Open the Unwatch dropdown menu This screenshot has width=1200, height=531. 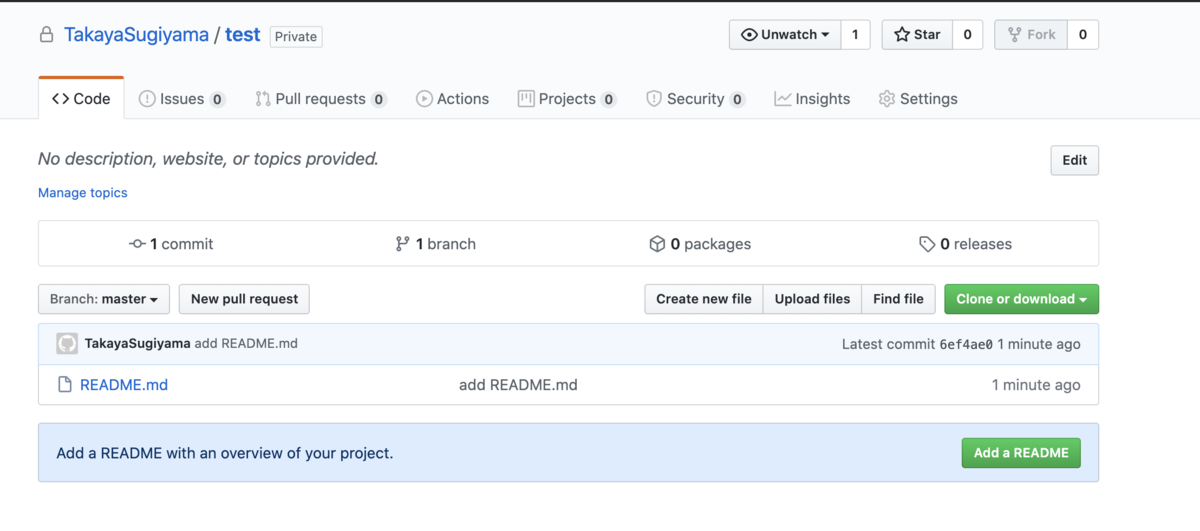(785, 34)
